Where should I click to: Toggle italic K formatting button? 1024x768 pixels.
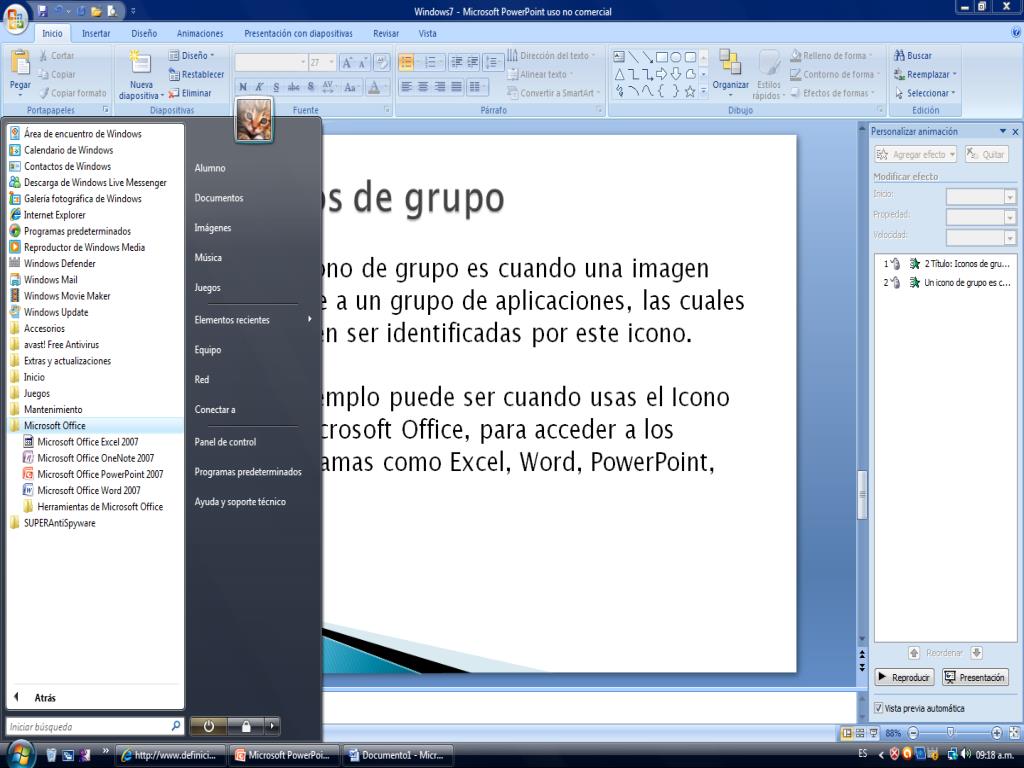pyautogui.click(x=259, y=87)
